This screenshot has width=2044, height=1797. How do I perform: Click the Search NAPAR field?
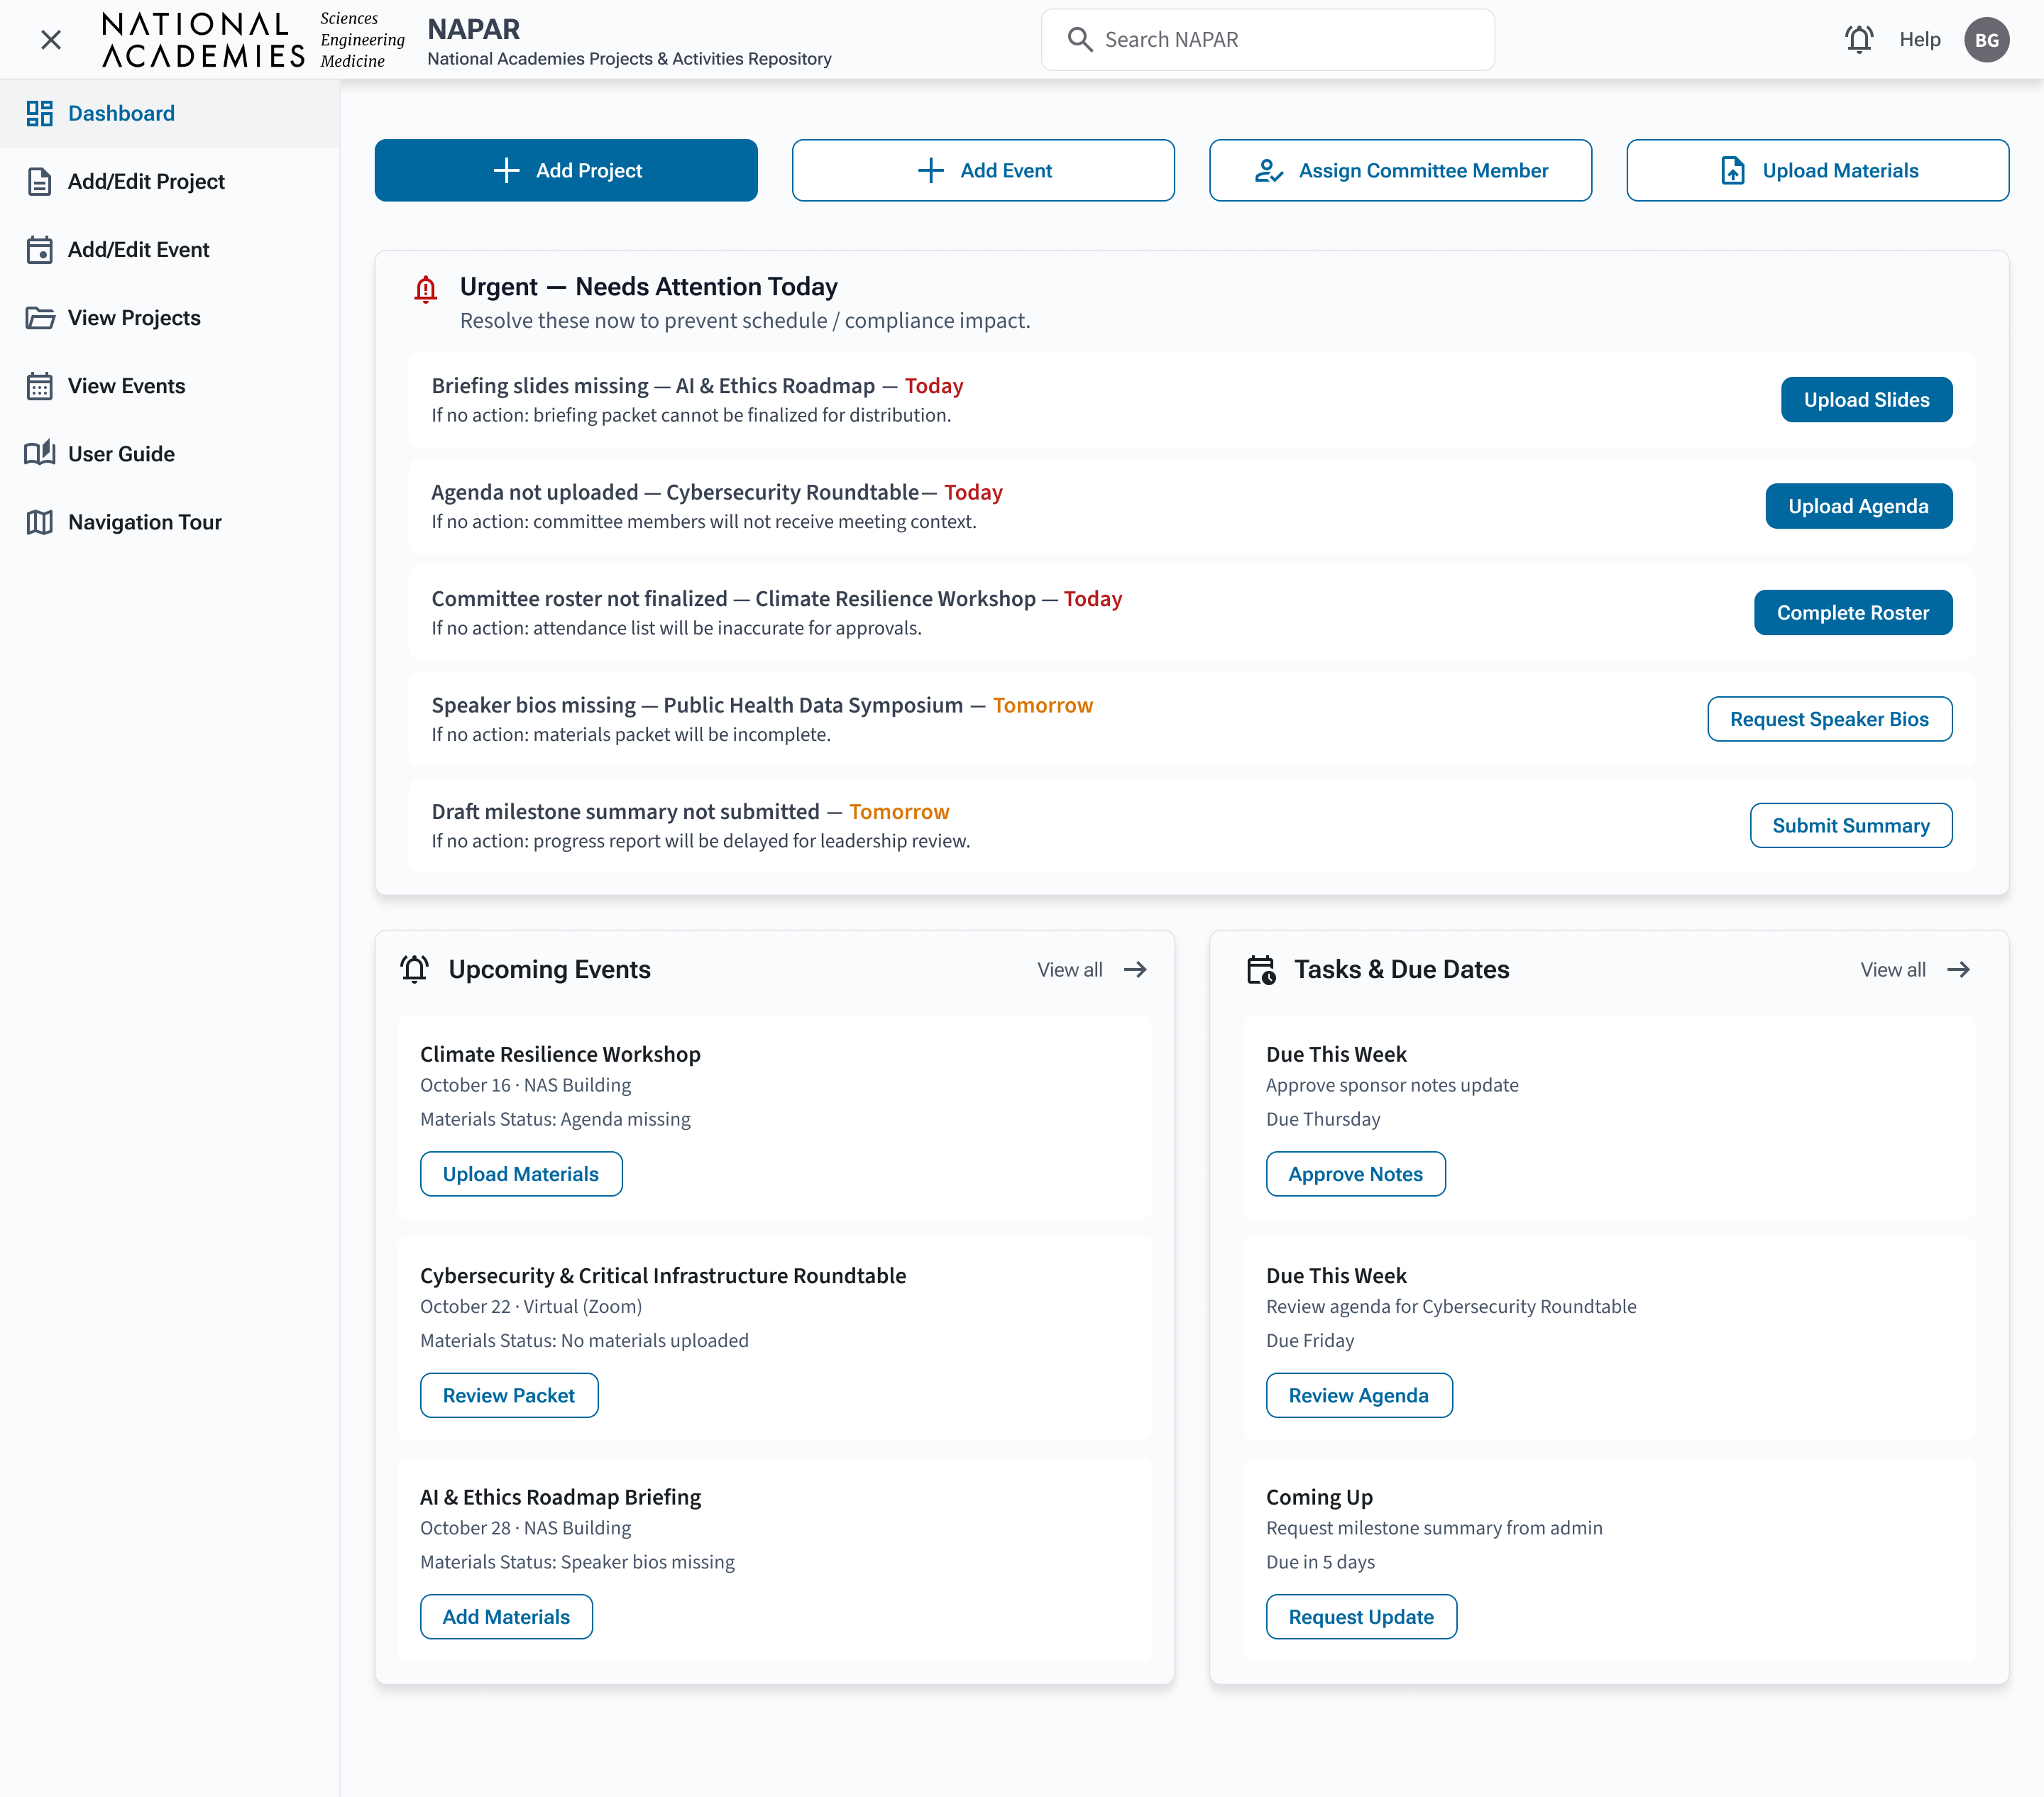coord(1267,40)
